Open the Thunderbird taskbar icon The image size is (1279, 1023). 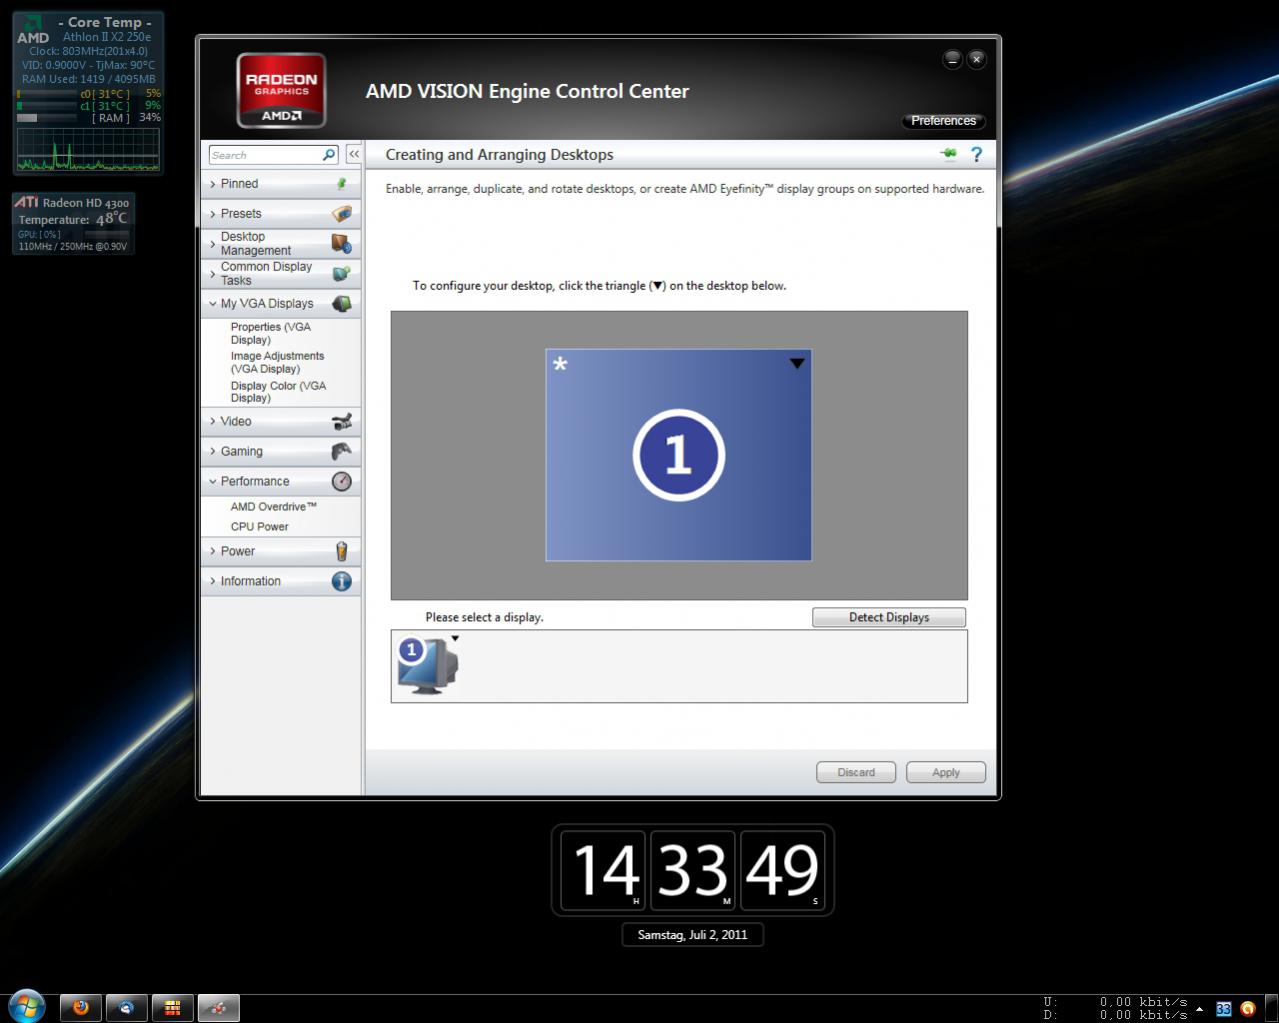[127, 1008]
